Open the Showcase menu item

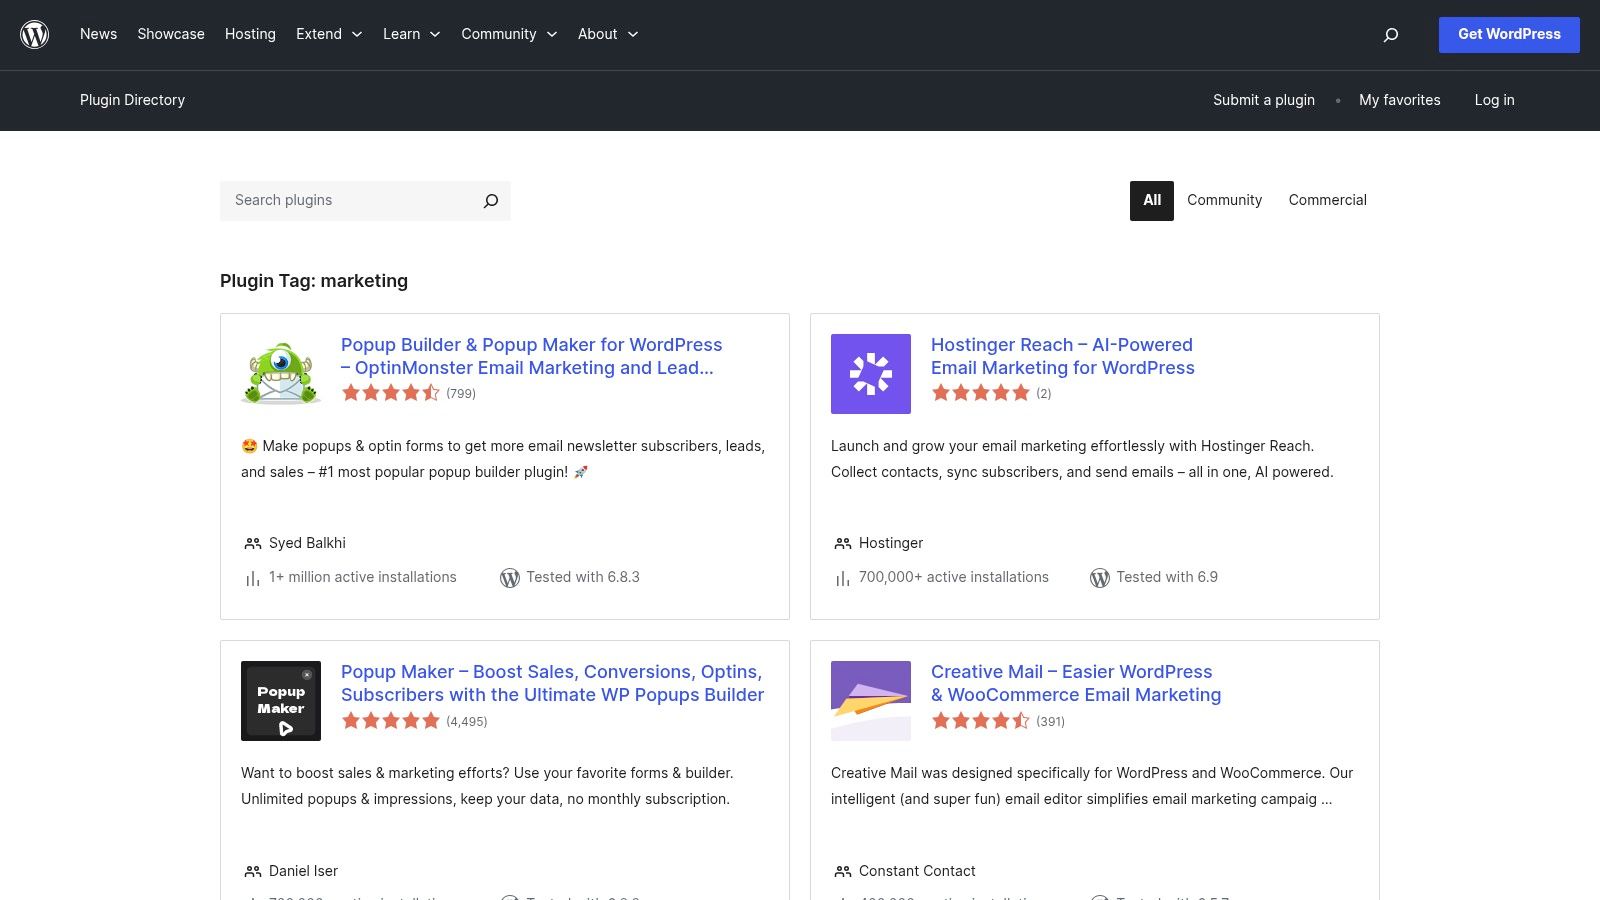[x=170, y=34]
